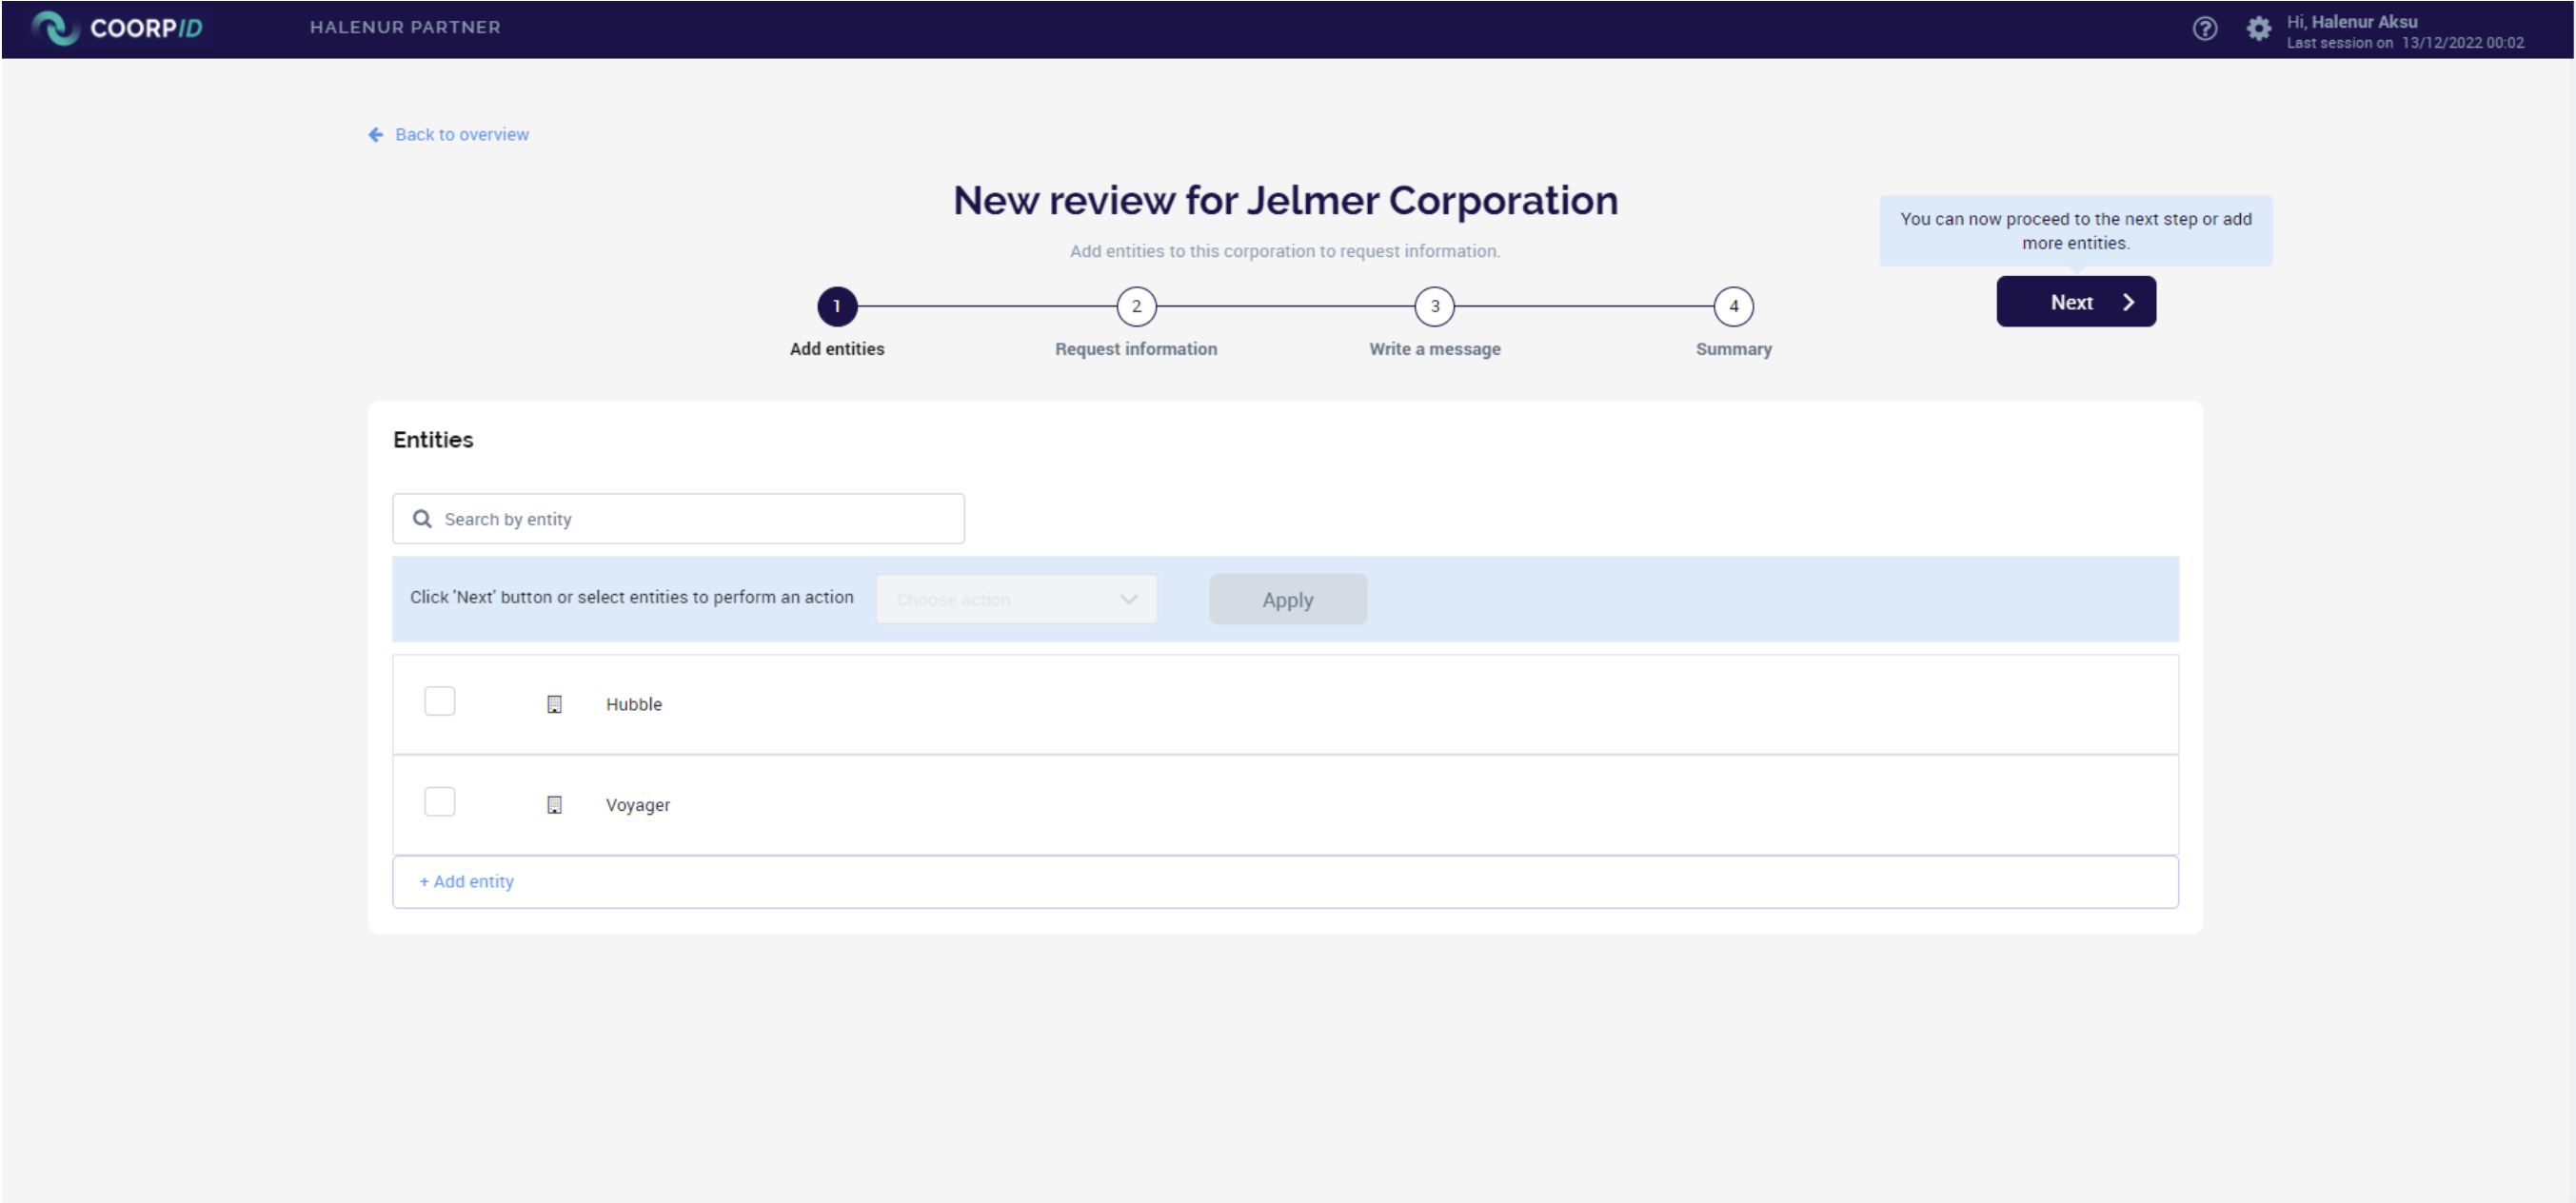Open the Choose action dropdown

coord(1016,599)
